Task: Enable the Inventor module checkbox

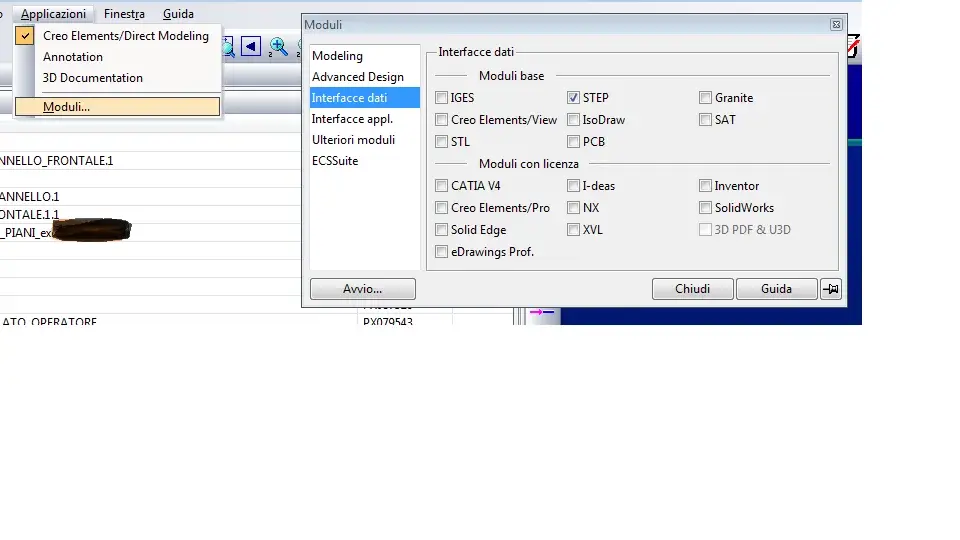Action: [705, 186]
